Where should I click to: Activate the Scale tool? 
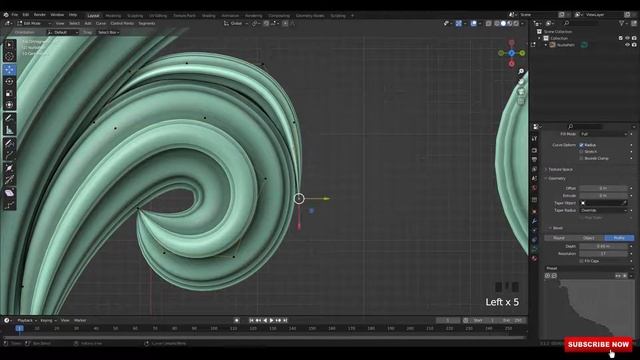coord(9,93)
